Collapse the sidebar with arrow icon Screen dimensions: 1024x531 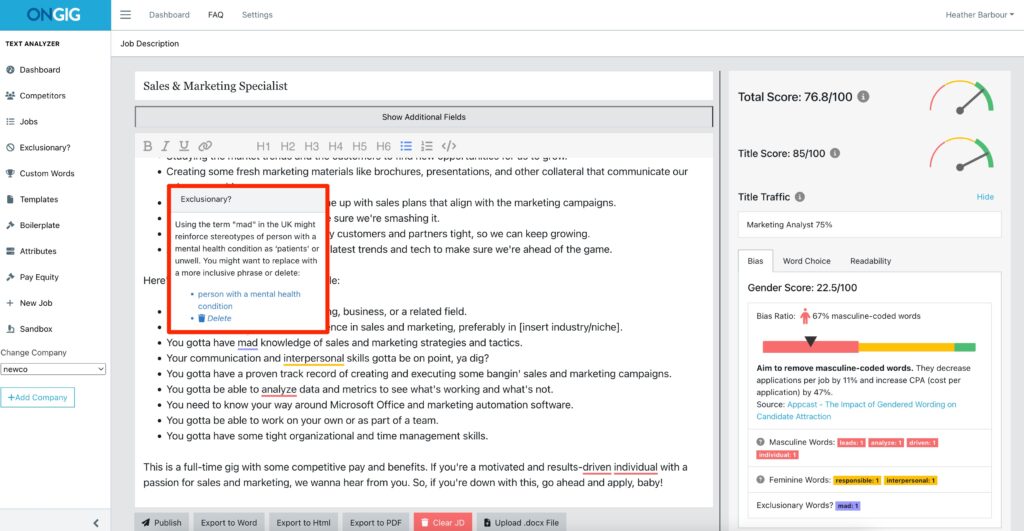click(x=96, y=523)
